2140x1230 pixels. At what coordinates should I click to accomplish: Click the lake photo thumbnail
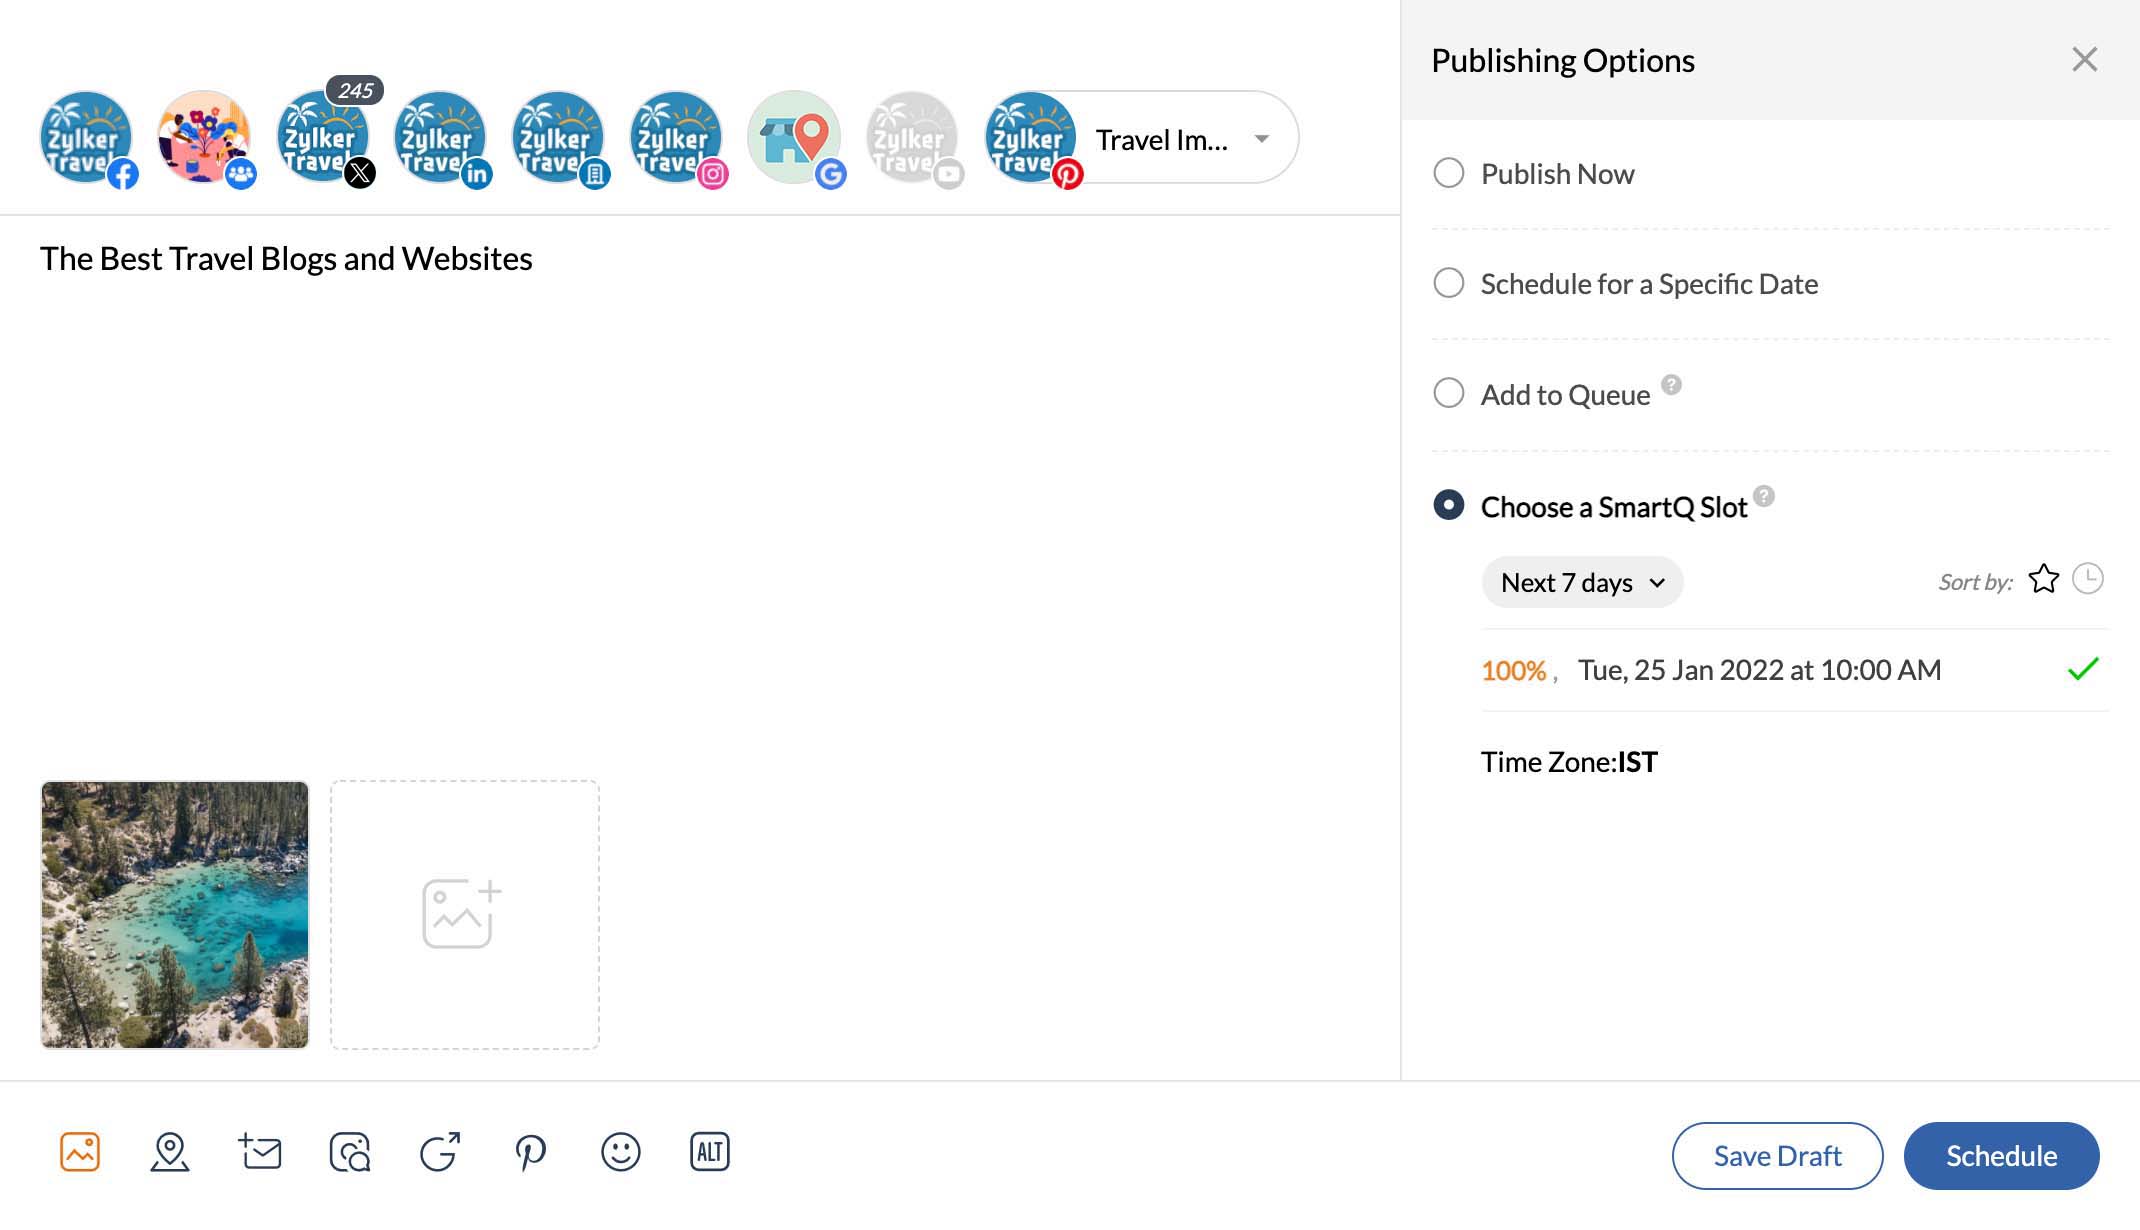tap(175, 915)
